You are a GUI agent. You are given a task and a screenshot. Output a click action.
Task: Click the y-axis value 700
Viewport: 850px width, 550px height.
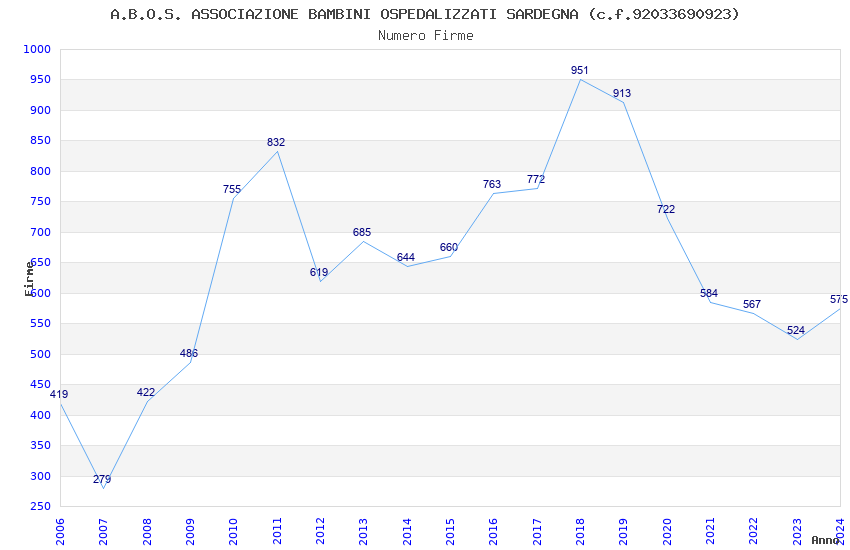[41, 232]
